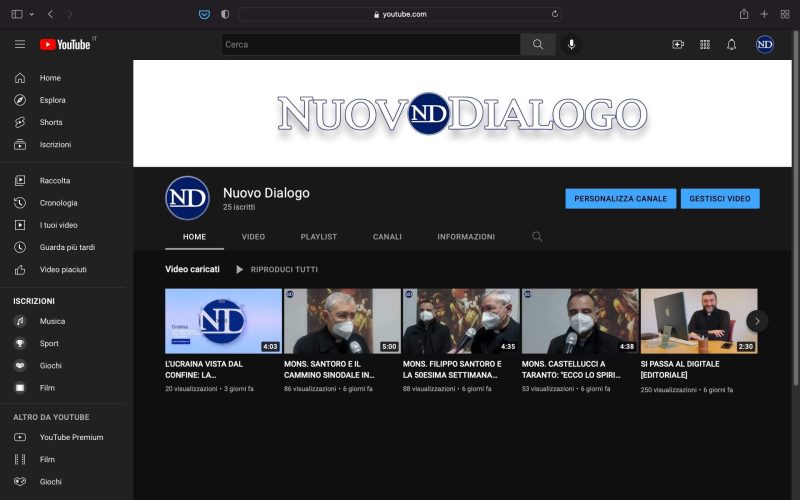
Task: Start voice search with microphone icon
Action: [x=571, y=44]
